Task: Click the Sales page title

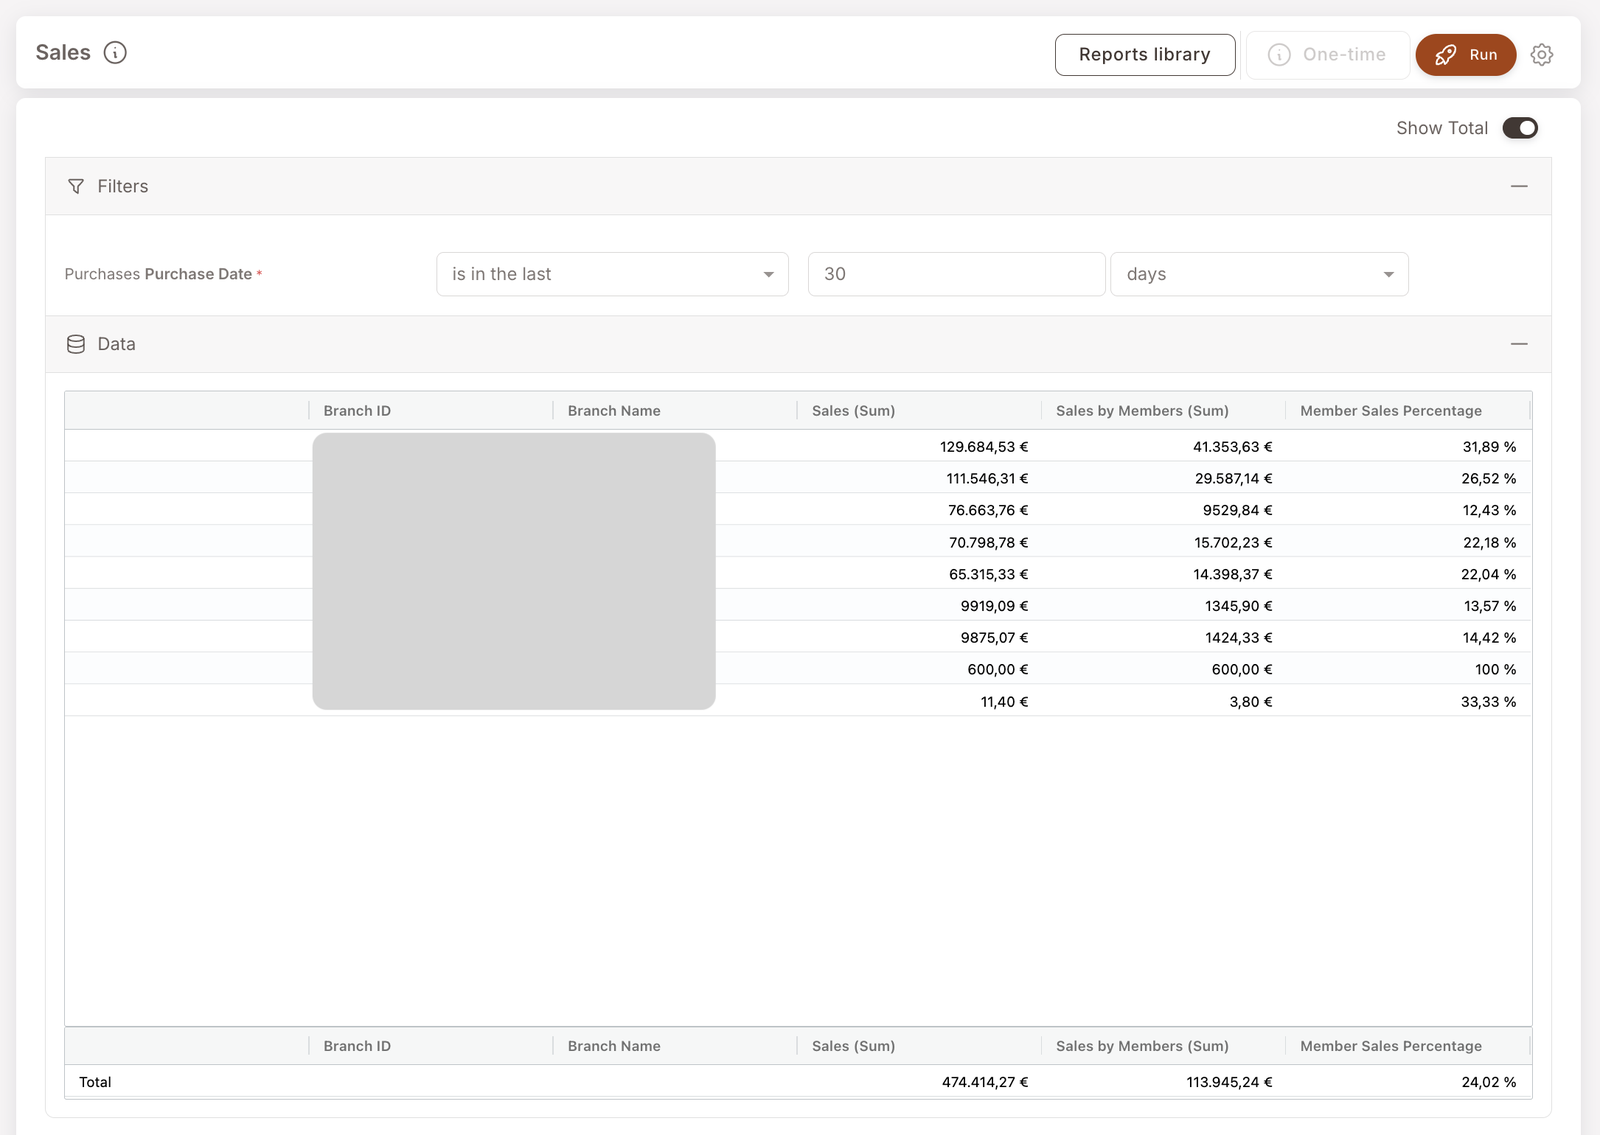Action: (x=63, y=53)
